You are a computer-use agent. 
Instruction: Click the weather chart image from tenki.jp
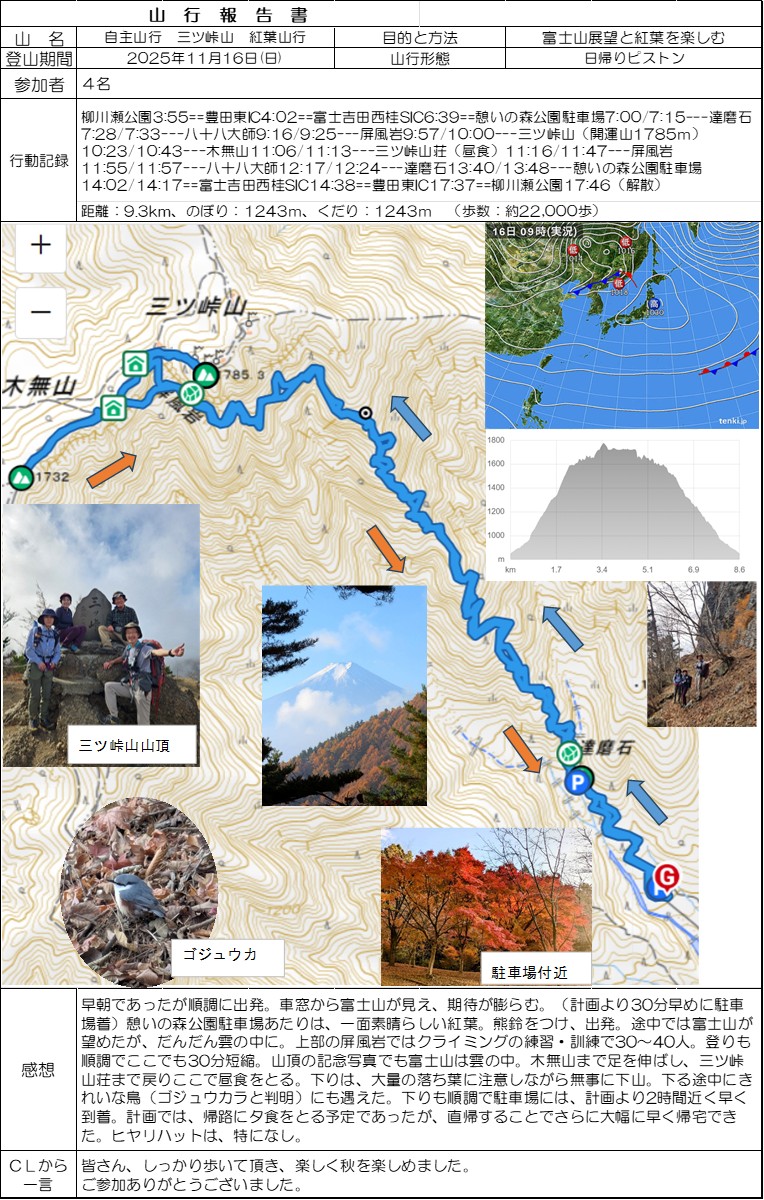pyautogui.click(x=621, y=325)
